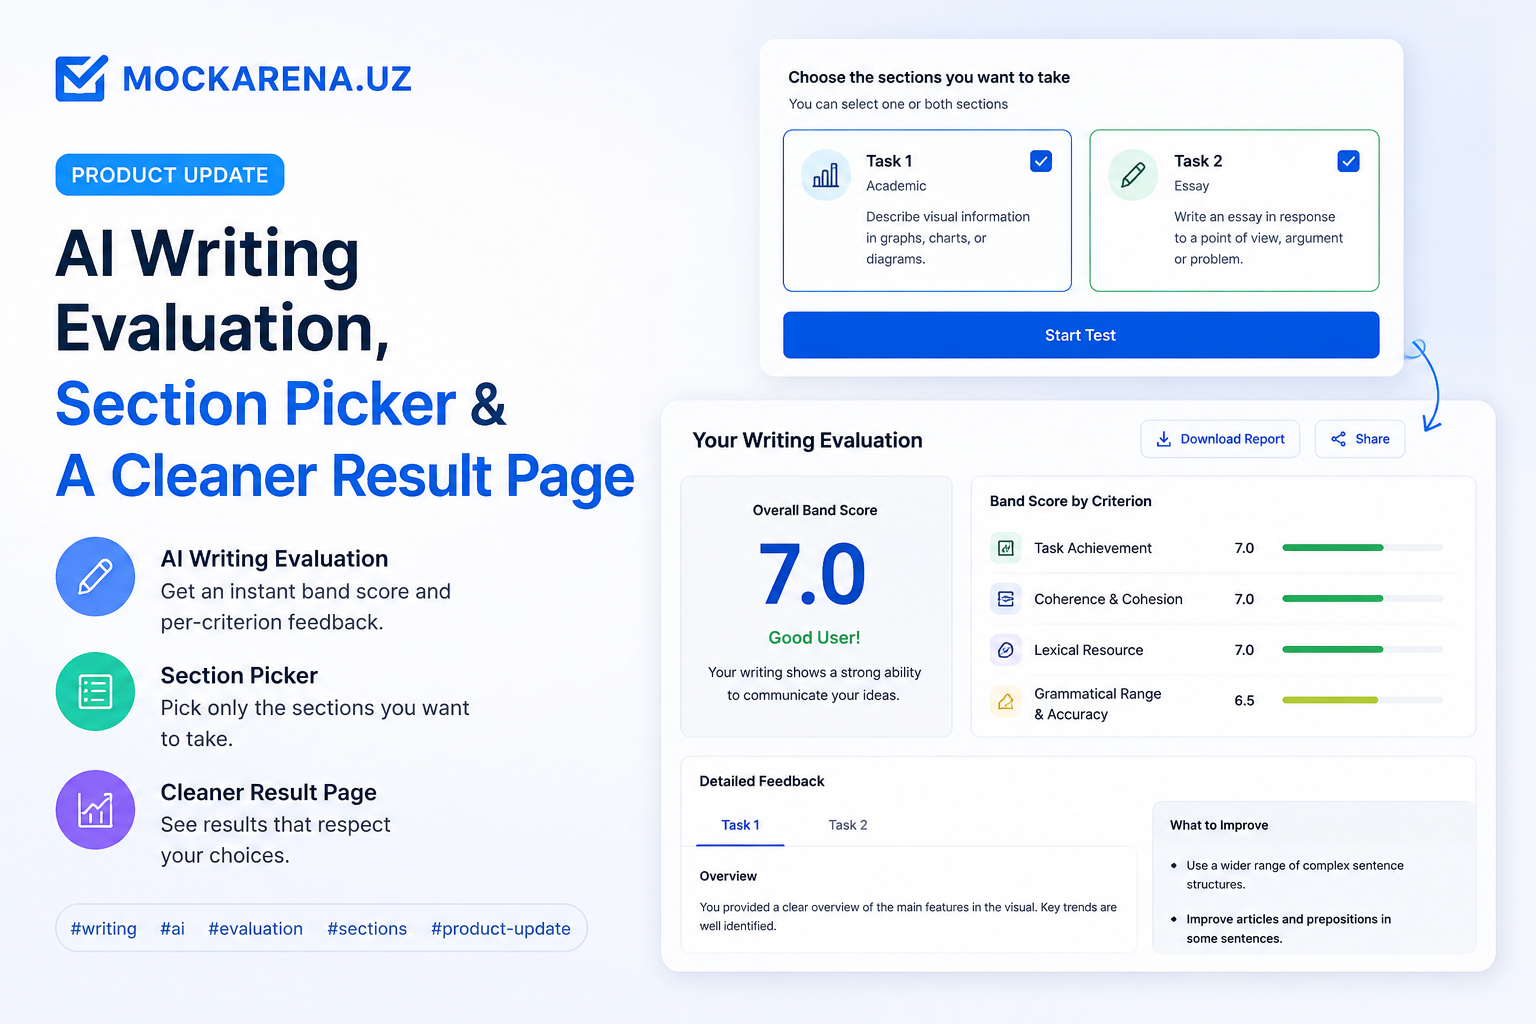Click the Lexical Resource progress bar
1536x1024 pixels.
point(1363,650)
